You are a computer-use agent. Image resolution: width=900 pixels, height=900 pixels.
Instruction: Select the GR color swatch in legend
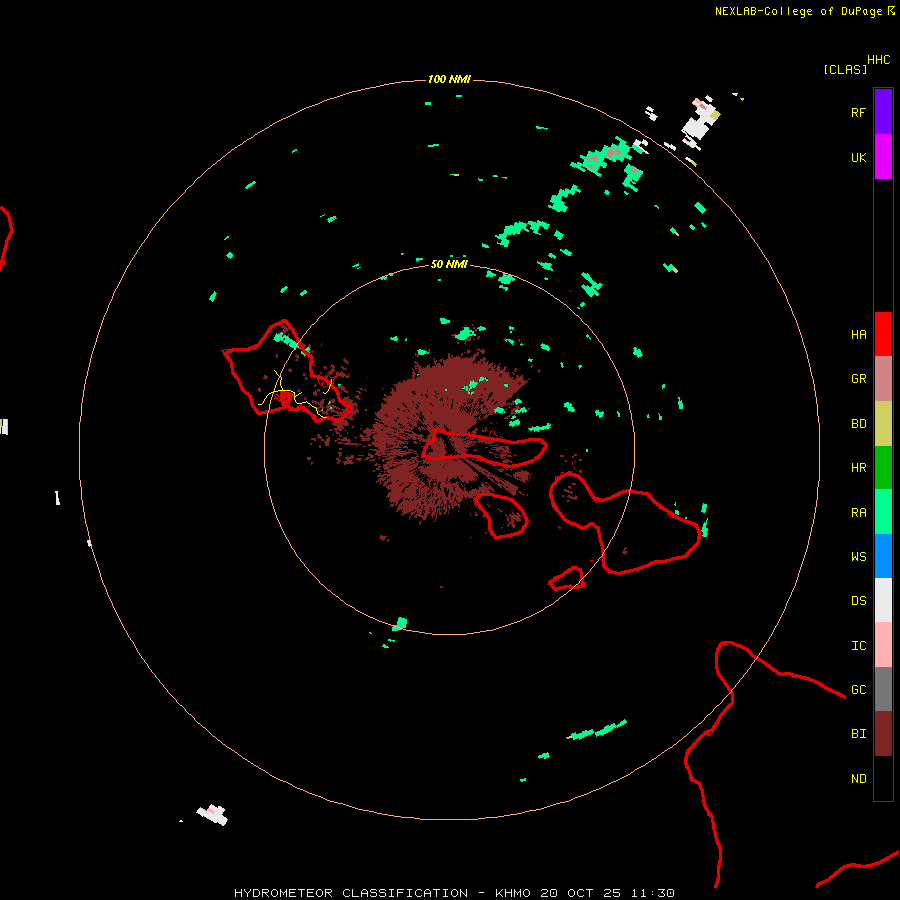pos(883,379)
